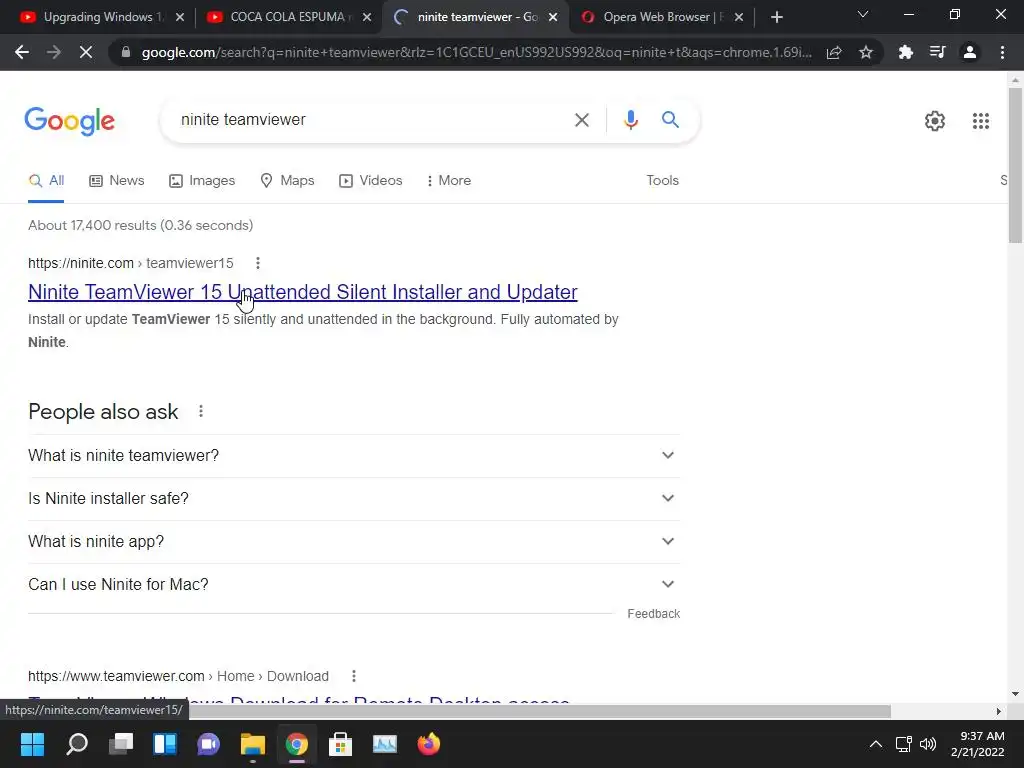Click the ninite.com › teamviewer15 URL

click(131, 263)
